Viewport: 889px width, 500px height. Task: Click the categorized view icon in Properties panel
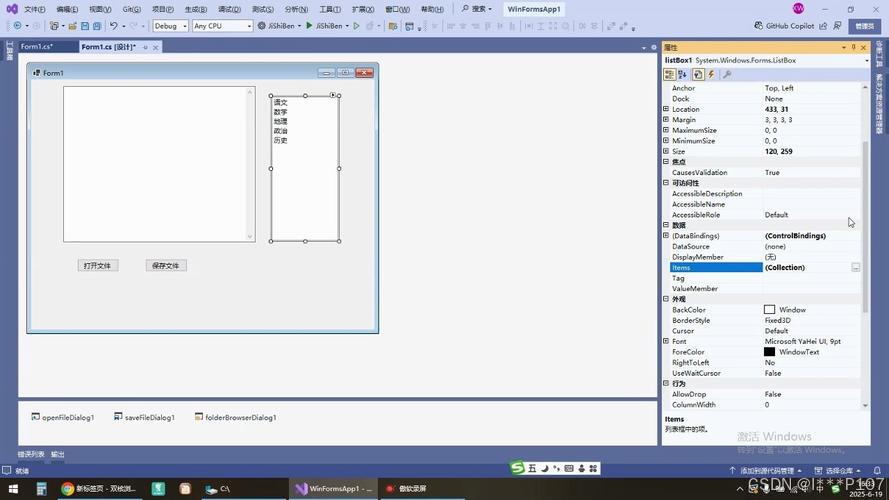(x=670, y=75)
